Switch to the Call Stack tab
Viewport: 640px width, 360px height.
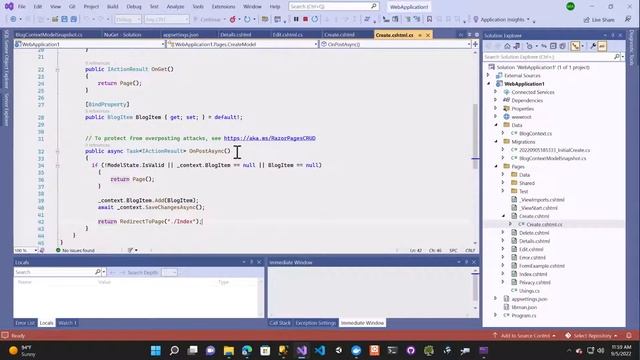[280, 322]
